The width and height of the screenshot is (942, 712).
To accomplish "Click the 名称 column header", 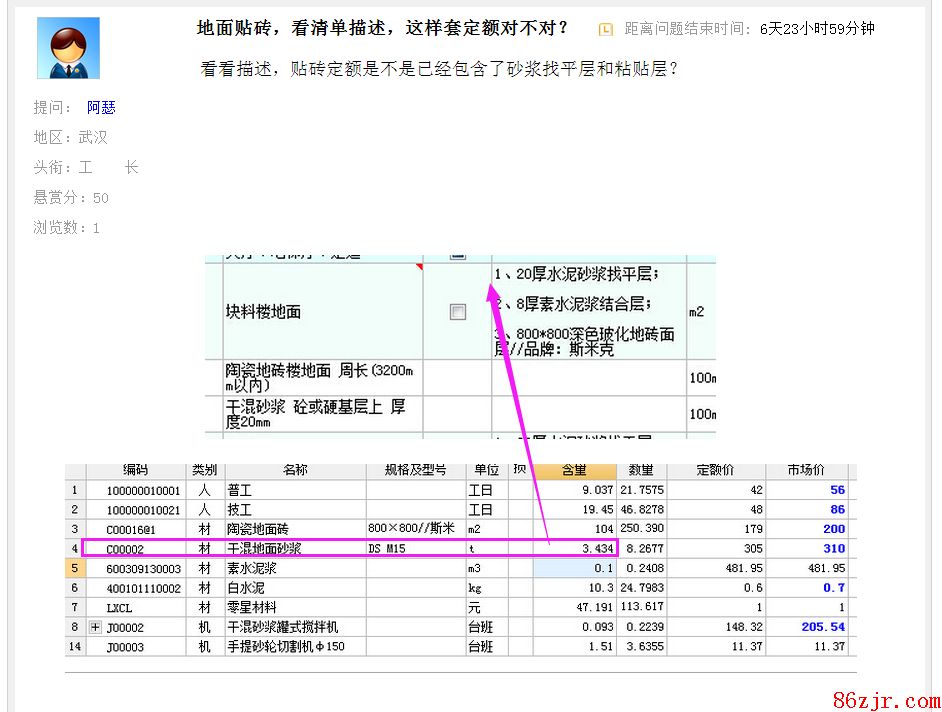I will tap(295, 470).
